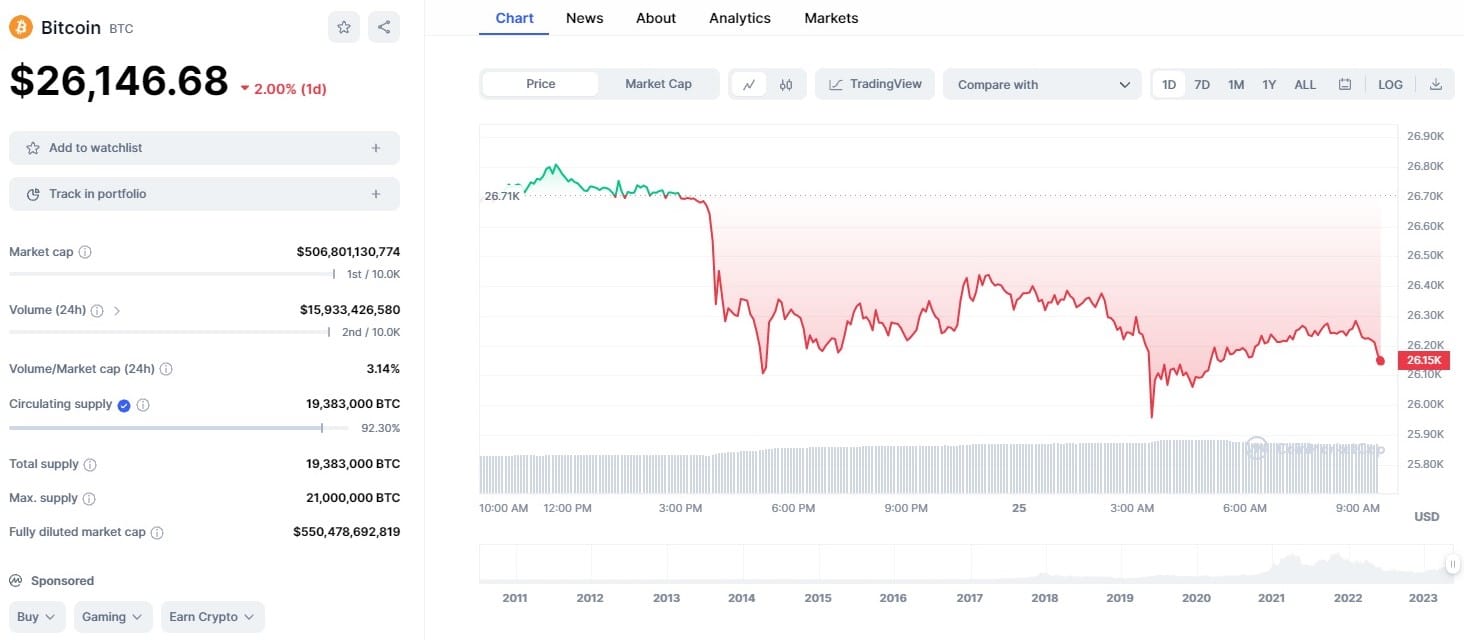The height and width of the screenshot is (640, 1464).
Task: Download chart data with the download icon
Action: pos(1435,85)
